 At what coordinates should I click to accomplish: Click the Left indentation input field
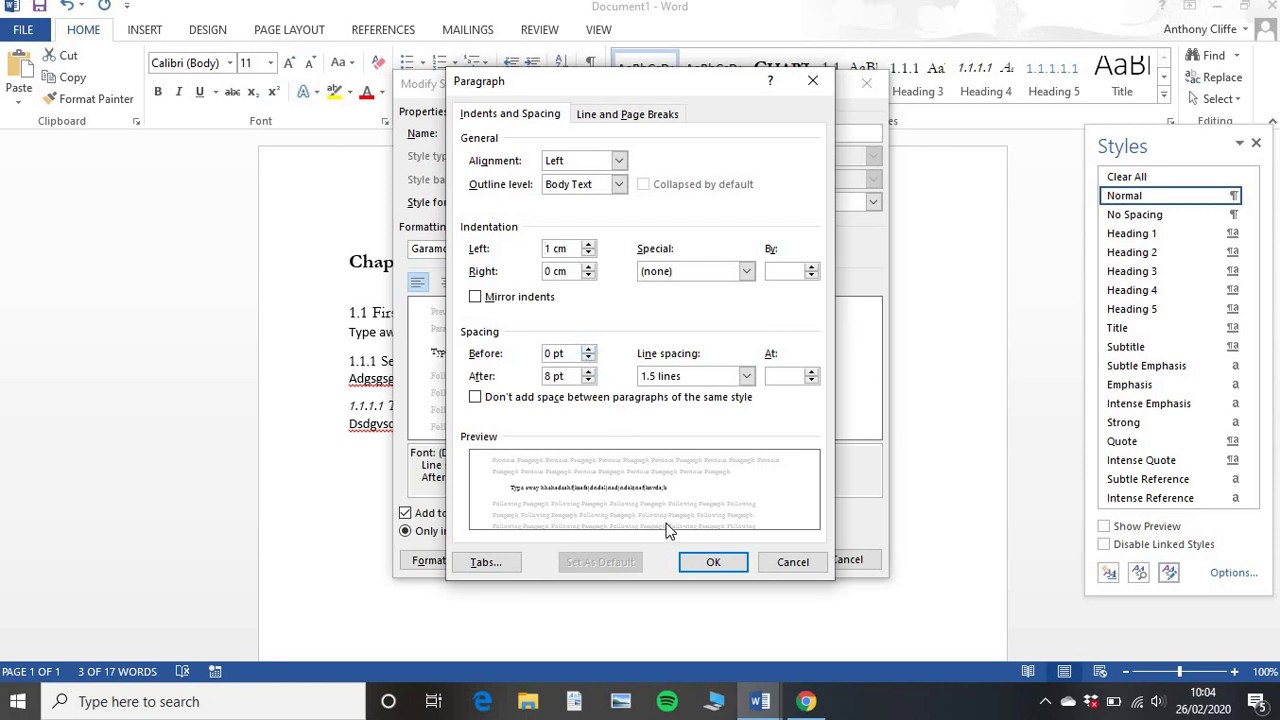pyautogui.click(x=561, y=249)
